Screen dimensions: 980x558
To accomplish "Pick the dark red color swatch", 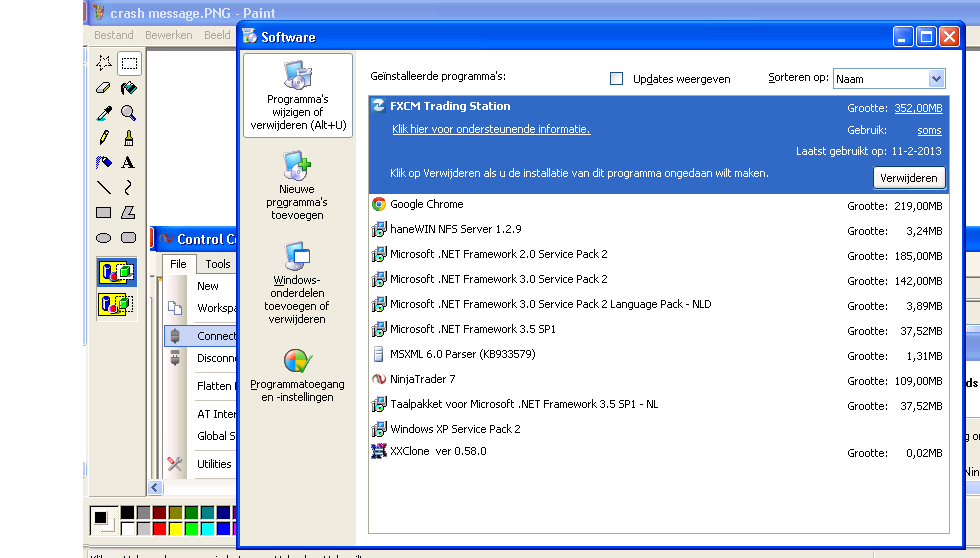I will point(160,512).
